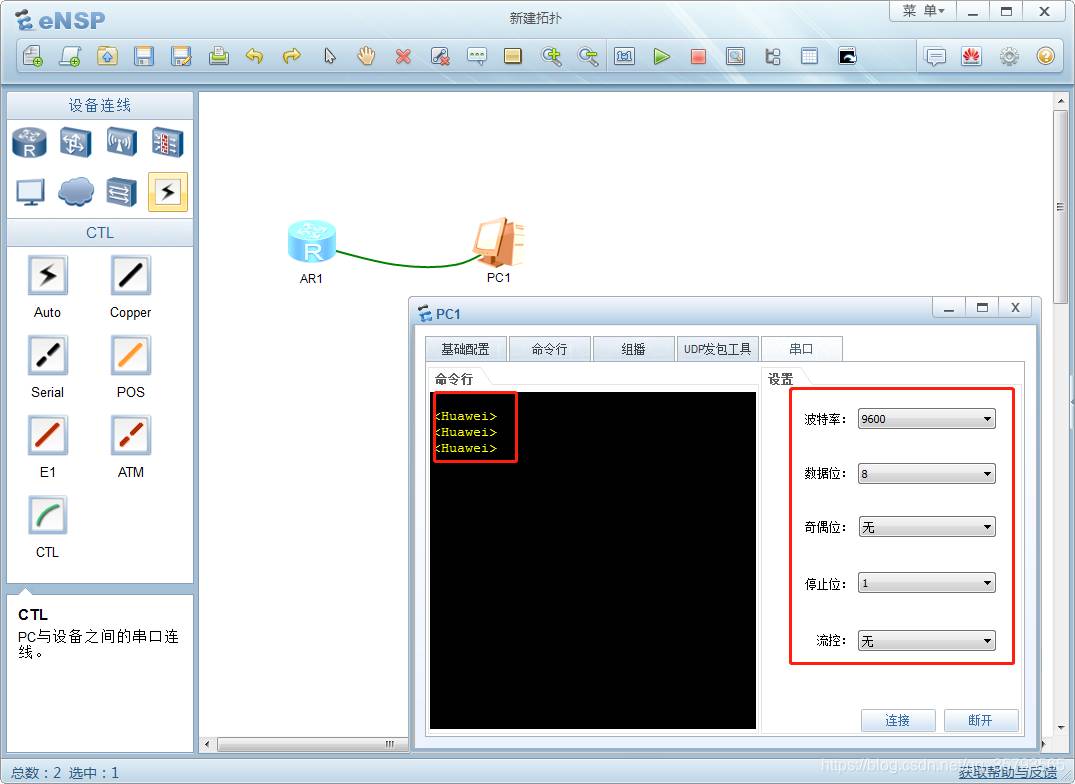The image size is (1075, 784).
Task: Open the 基础配置 tab in PC1
Action: pos(466,349)
